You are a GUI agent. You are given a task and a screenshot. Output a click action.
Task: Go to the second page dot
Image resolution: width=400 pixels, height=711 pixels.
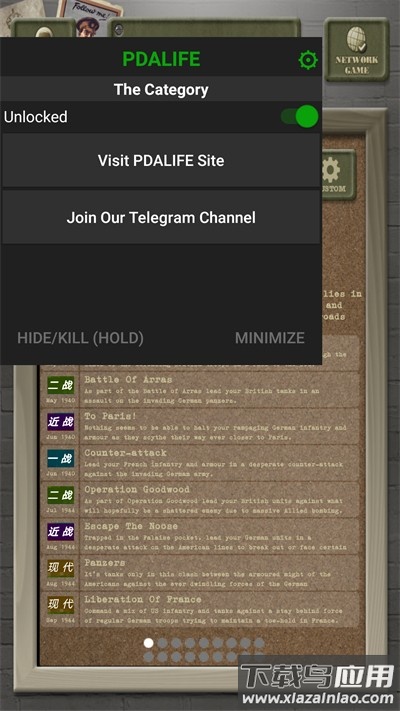coord(162,643)
